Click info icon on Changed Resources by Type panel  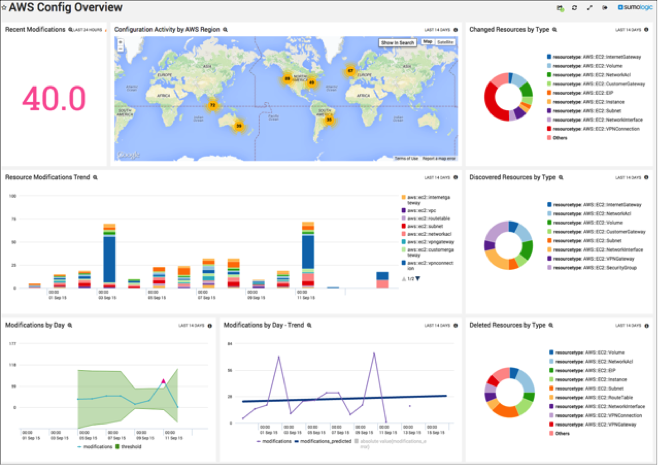(x=646, y=30)
